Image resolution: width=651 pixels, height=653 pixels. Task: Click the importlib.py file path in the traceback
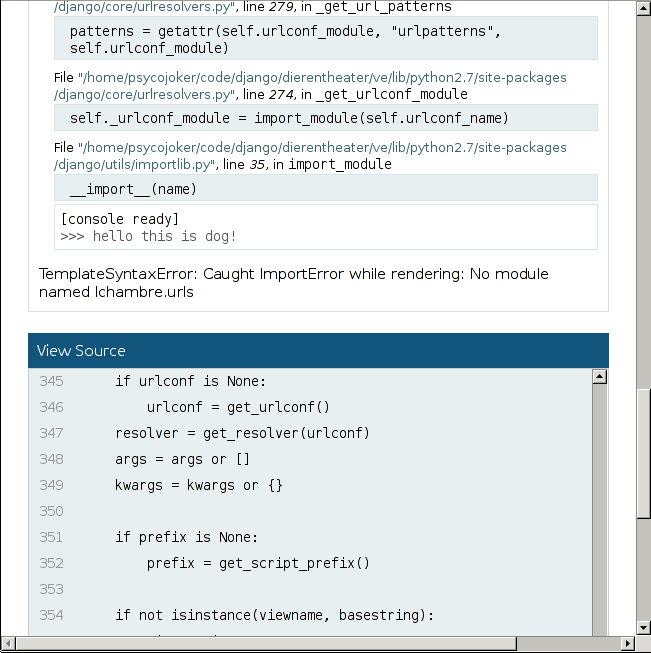pyautogui.click(x=310, y=156)
